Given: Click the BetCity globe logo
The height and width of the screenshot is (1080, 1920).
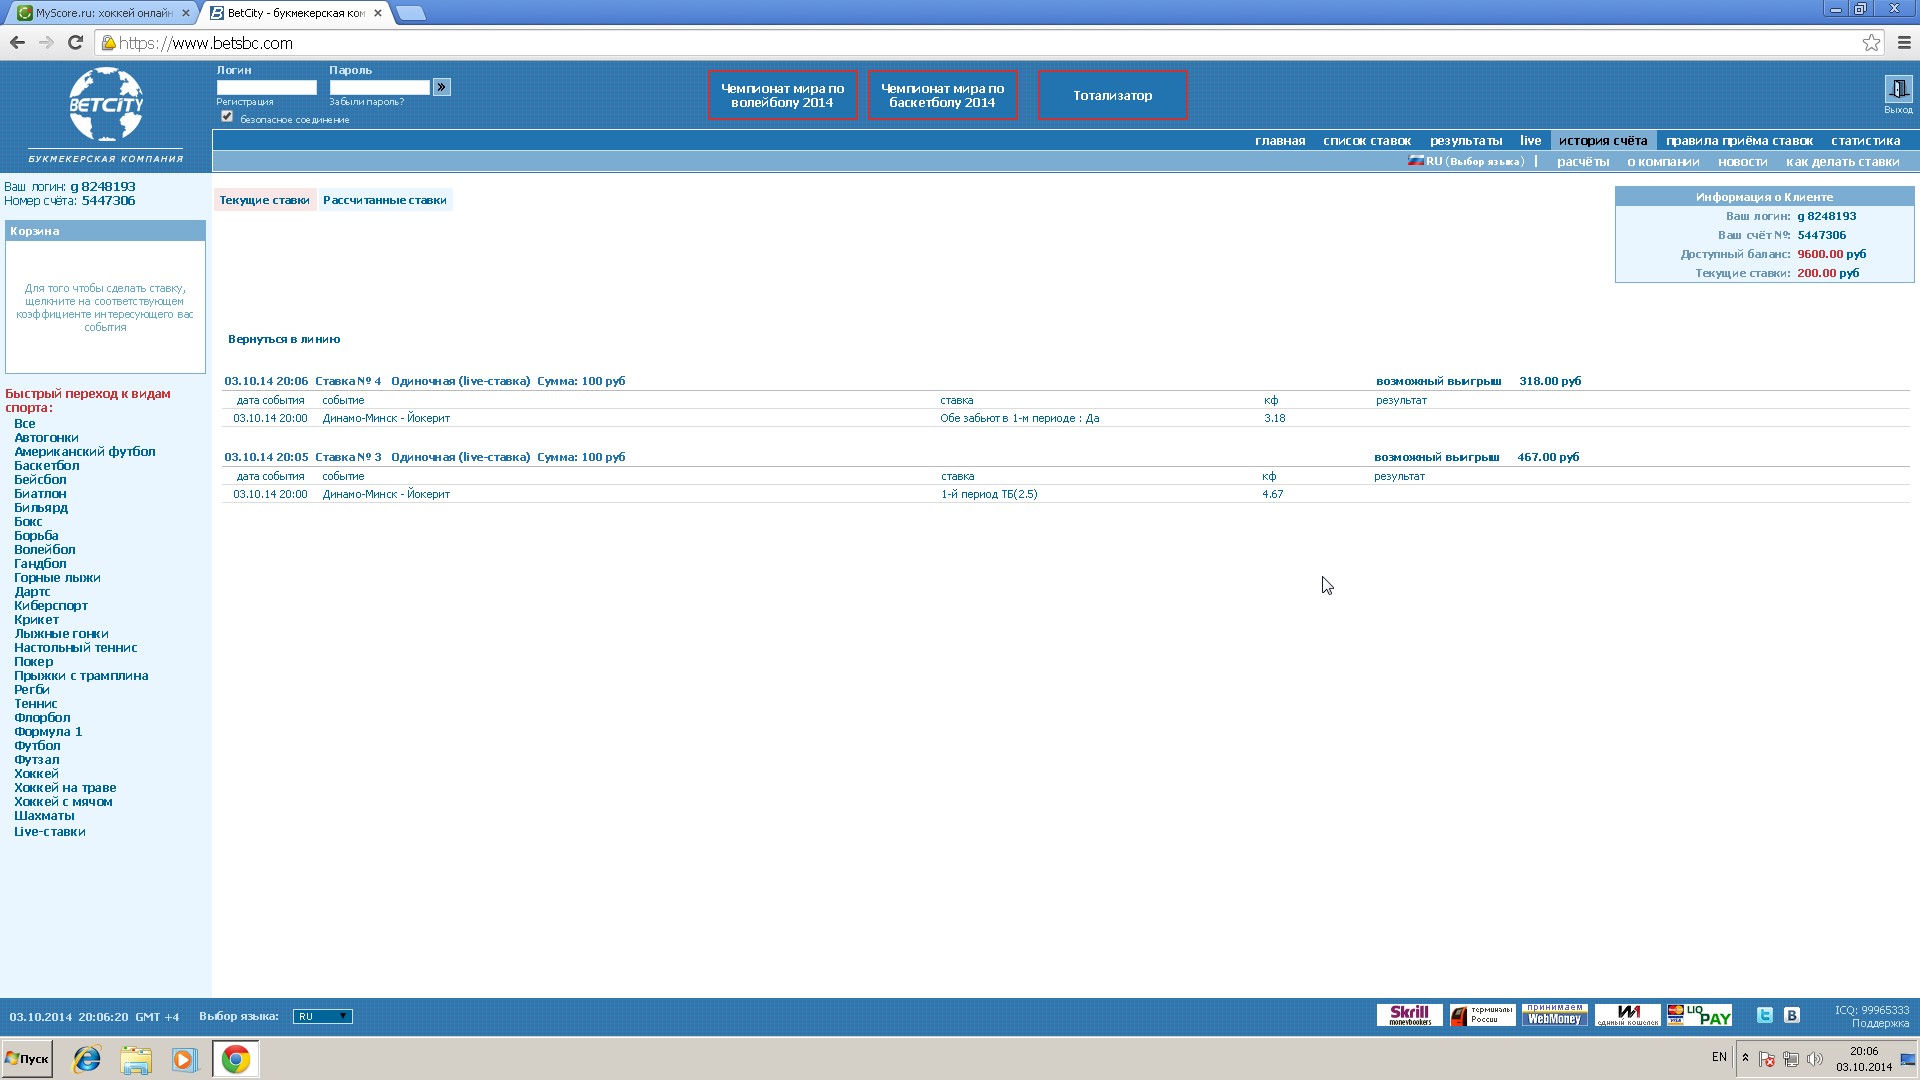Looking at the screenshot, I should 106,104.
